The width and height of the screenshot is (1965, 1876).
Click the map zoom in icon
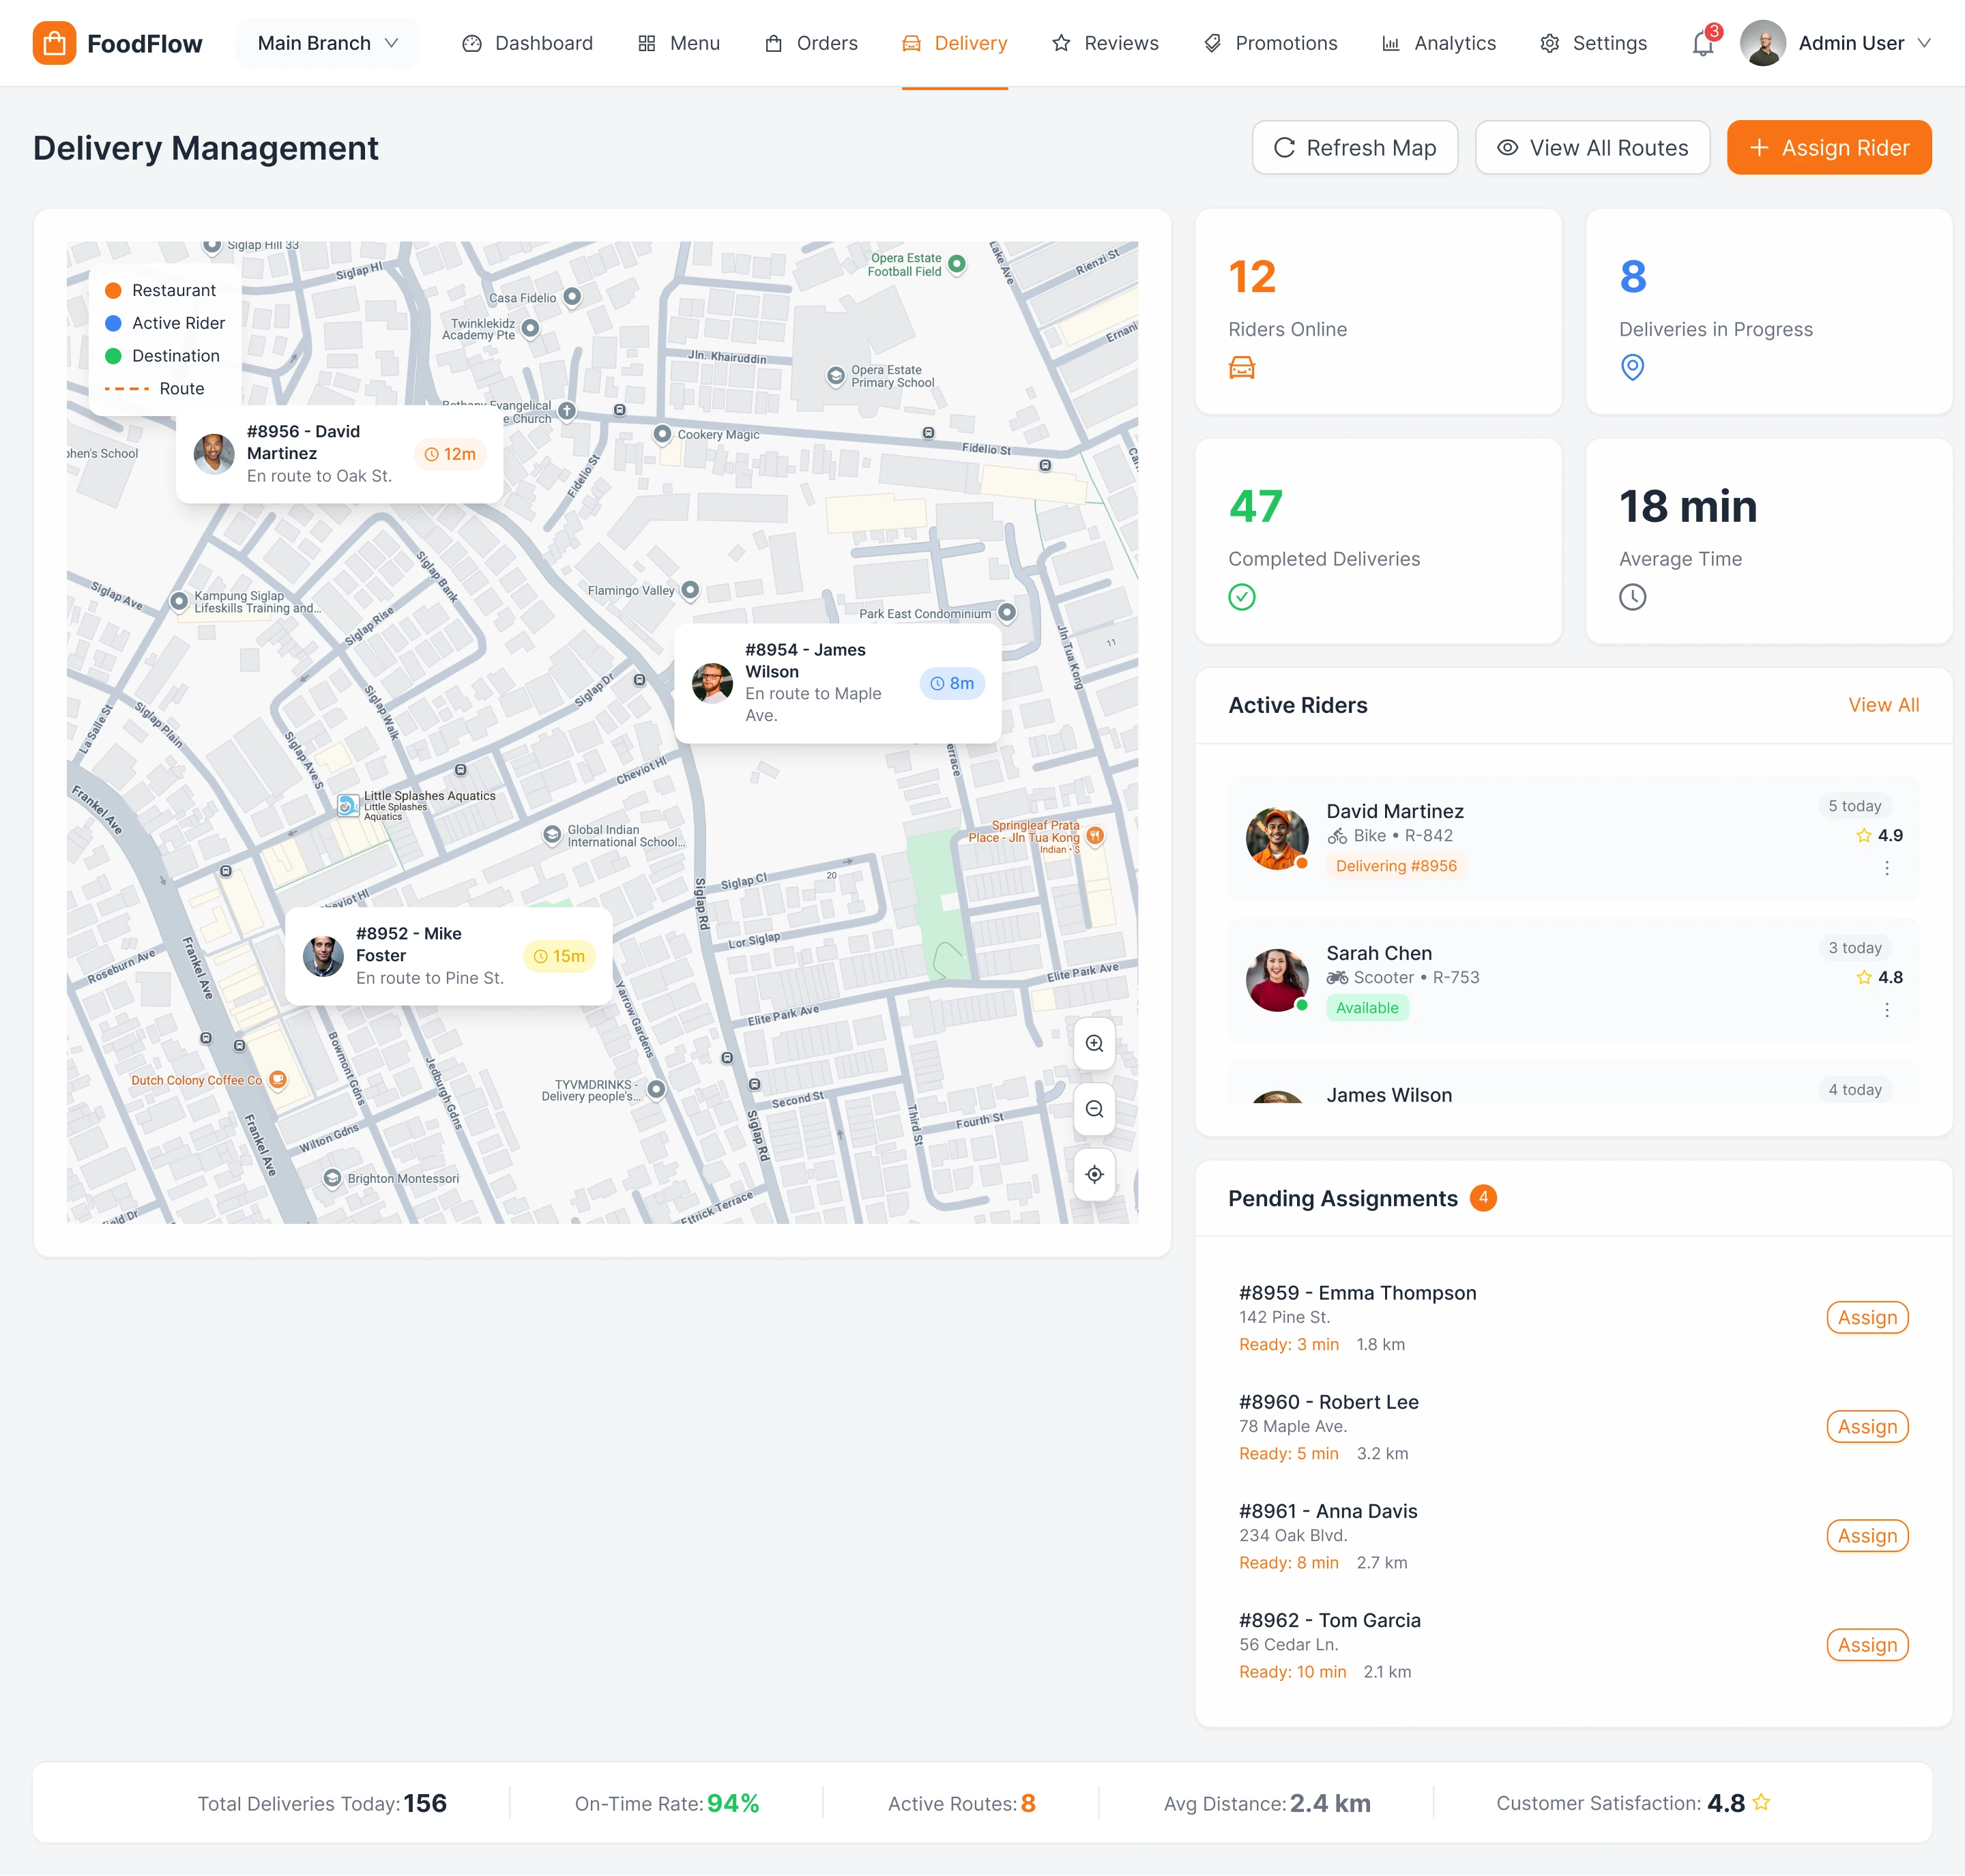pyautogui.click(x=1094, y=1043)
